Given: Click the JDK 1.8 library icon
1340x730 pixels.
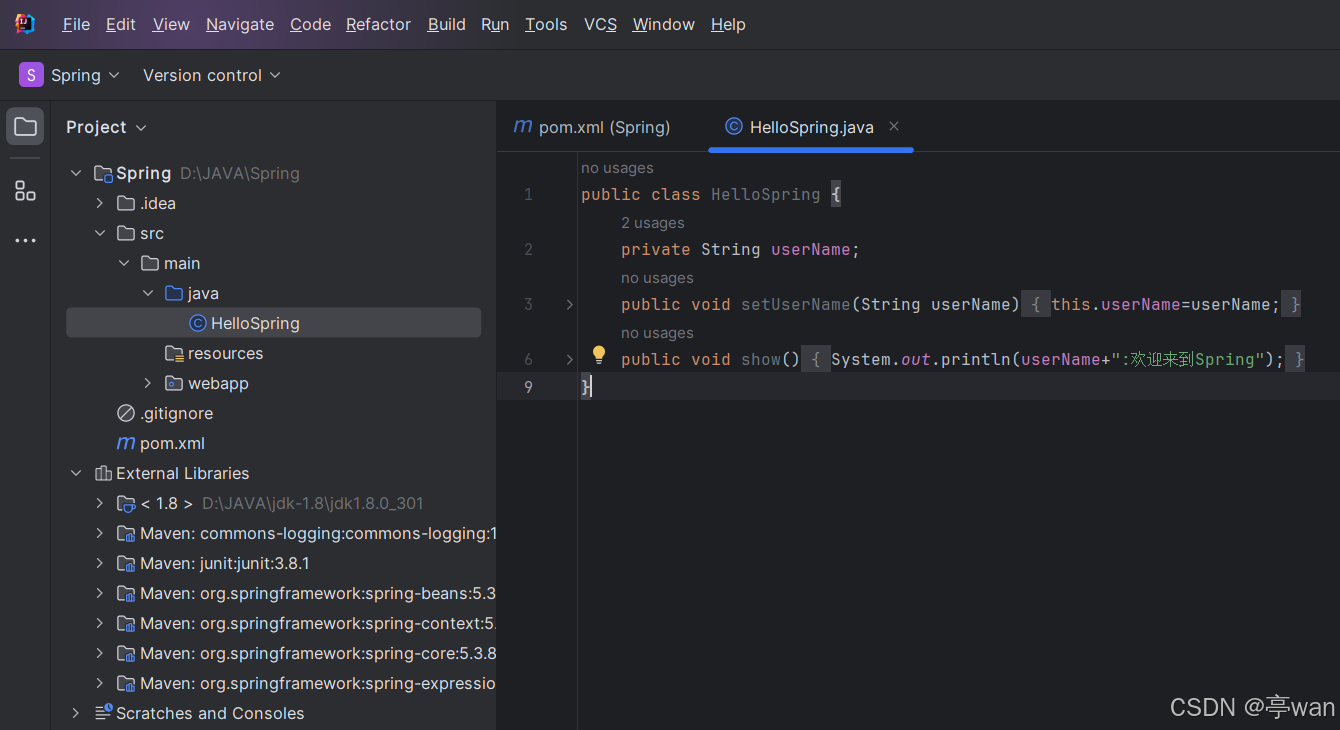Looking at the screenshot, I should coord(126,503).
